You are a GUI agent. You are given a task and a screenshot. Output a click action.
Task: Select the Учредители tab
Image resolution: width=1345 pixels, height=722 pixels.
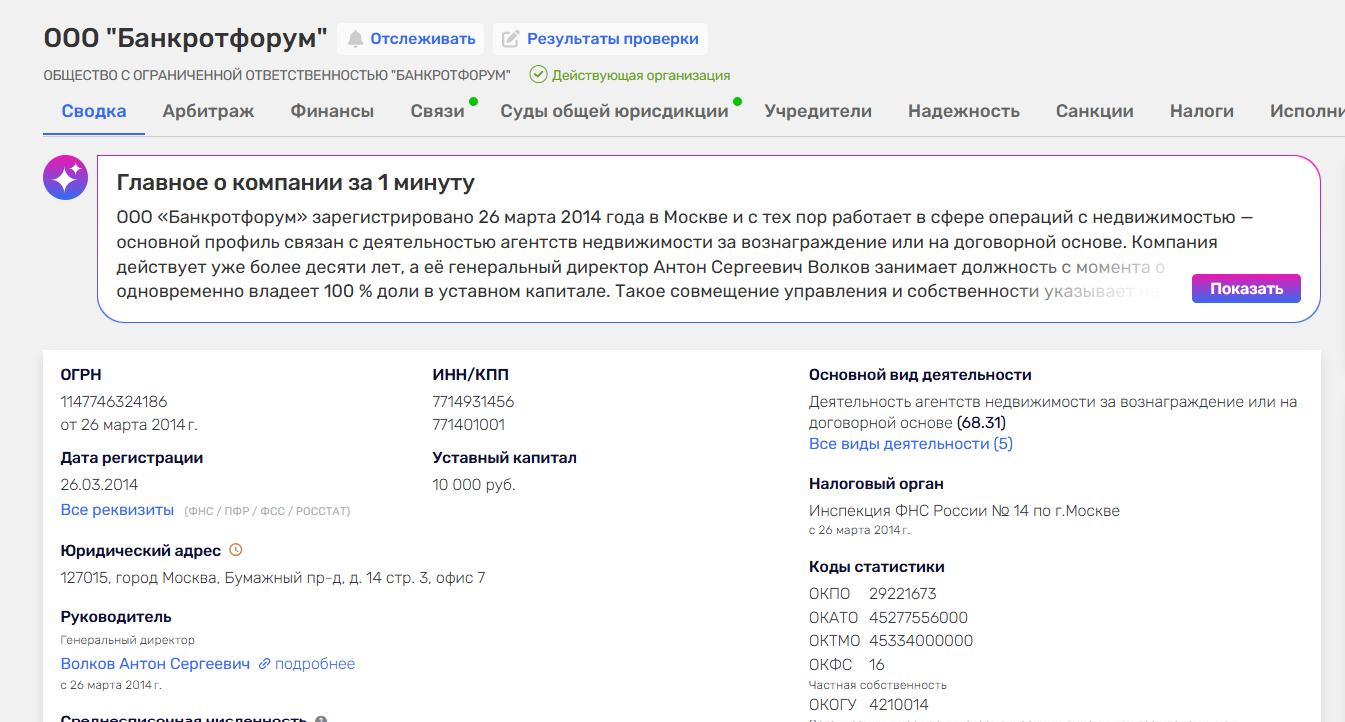818,111
